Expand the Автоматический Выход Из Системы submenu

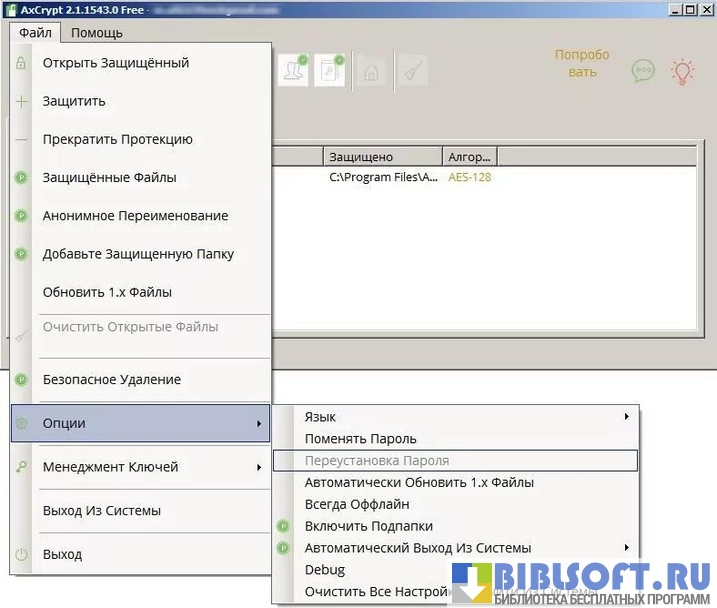626,547
